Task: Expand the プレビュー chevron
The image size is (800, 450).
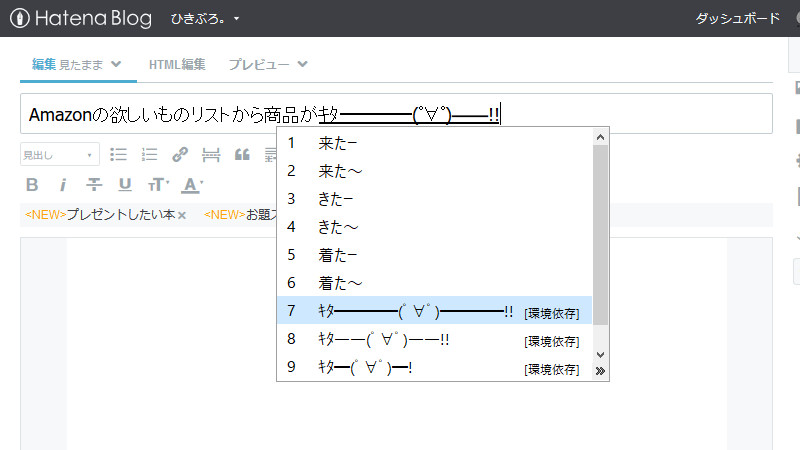Action: click(x=303, y=64)
